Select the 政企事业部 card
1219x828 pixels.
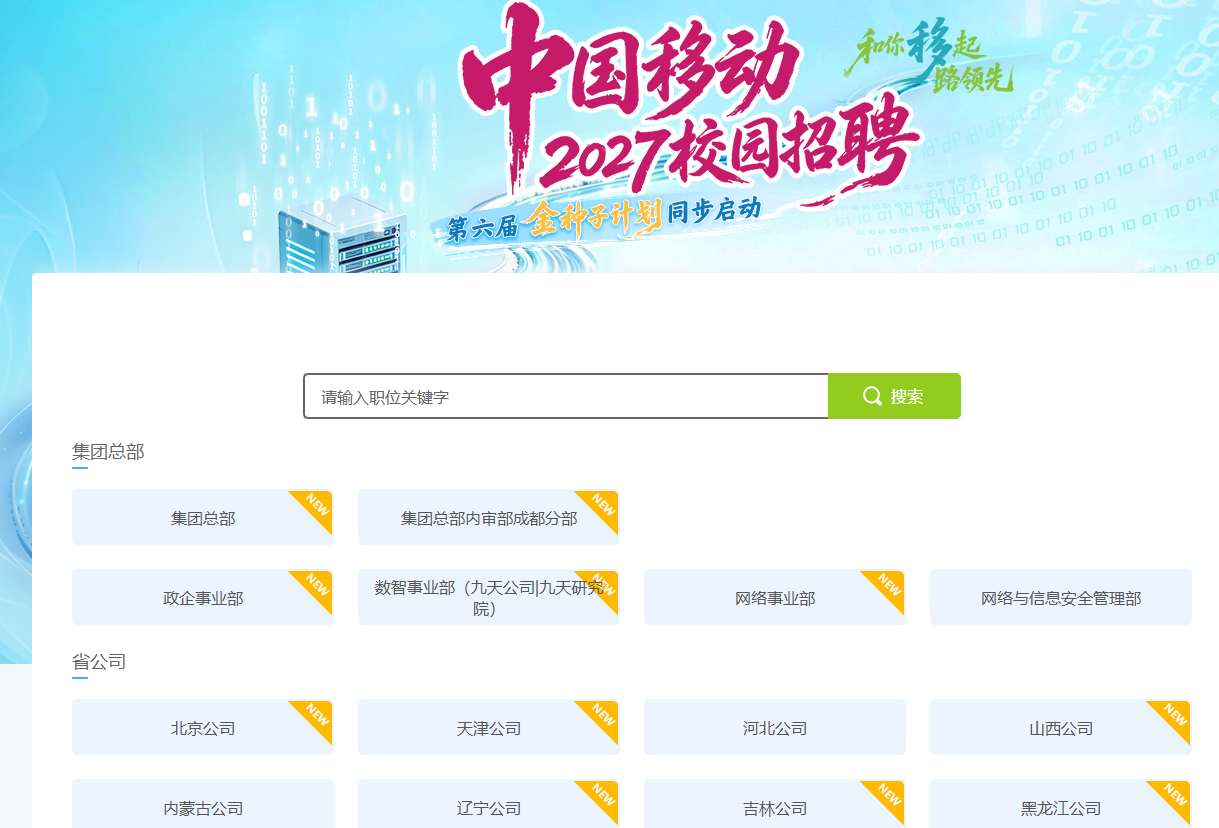203,597
